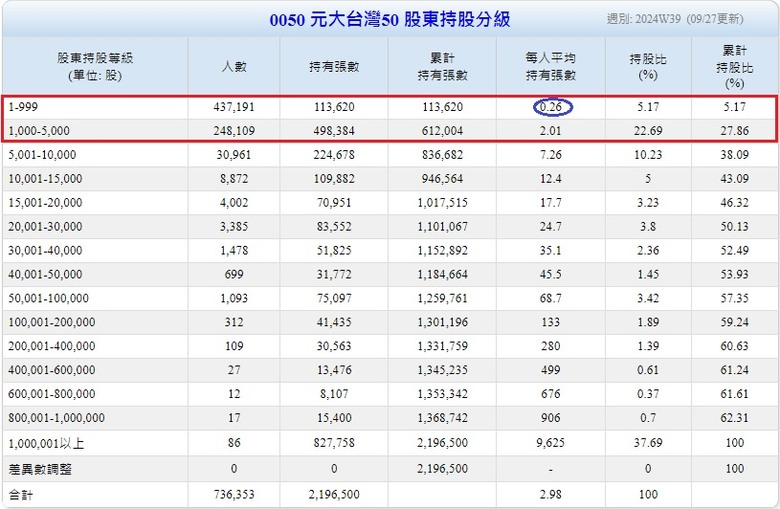780x509 pixels.
Task: Select the 15,001-20,000 row label
Action: 45,203
